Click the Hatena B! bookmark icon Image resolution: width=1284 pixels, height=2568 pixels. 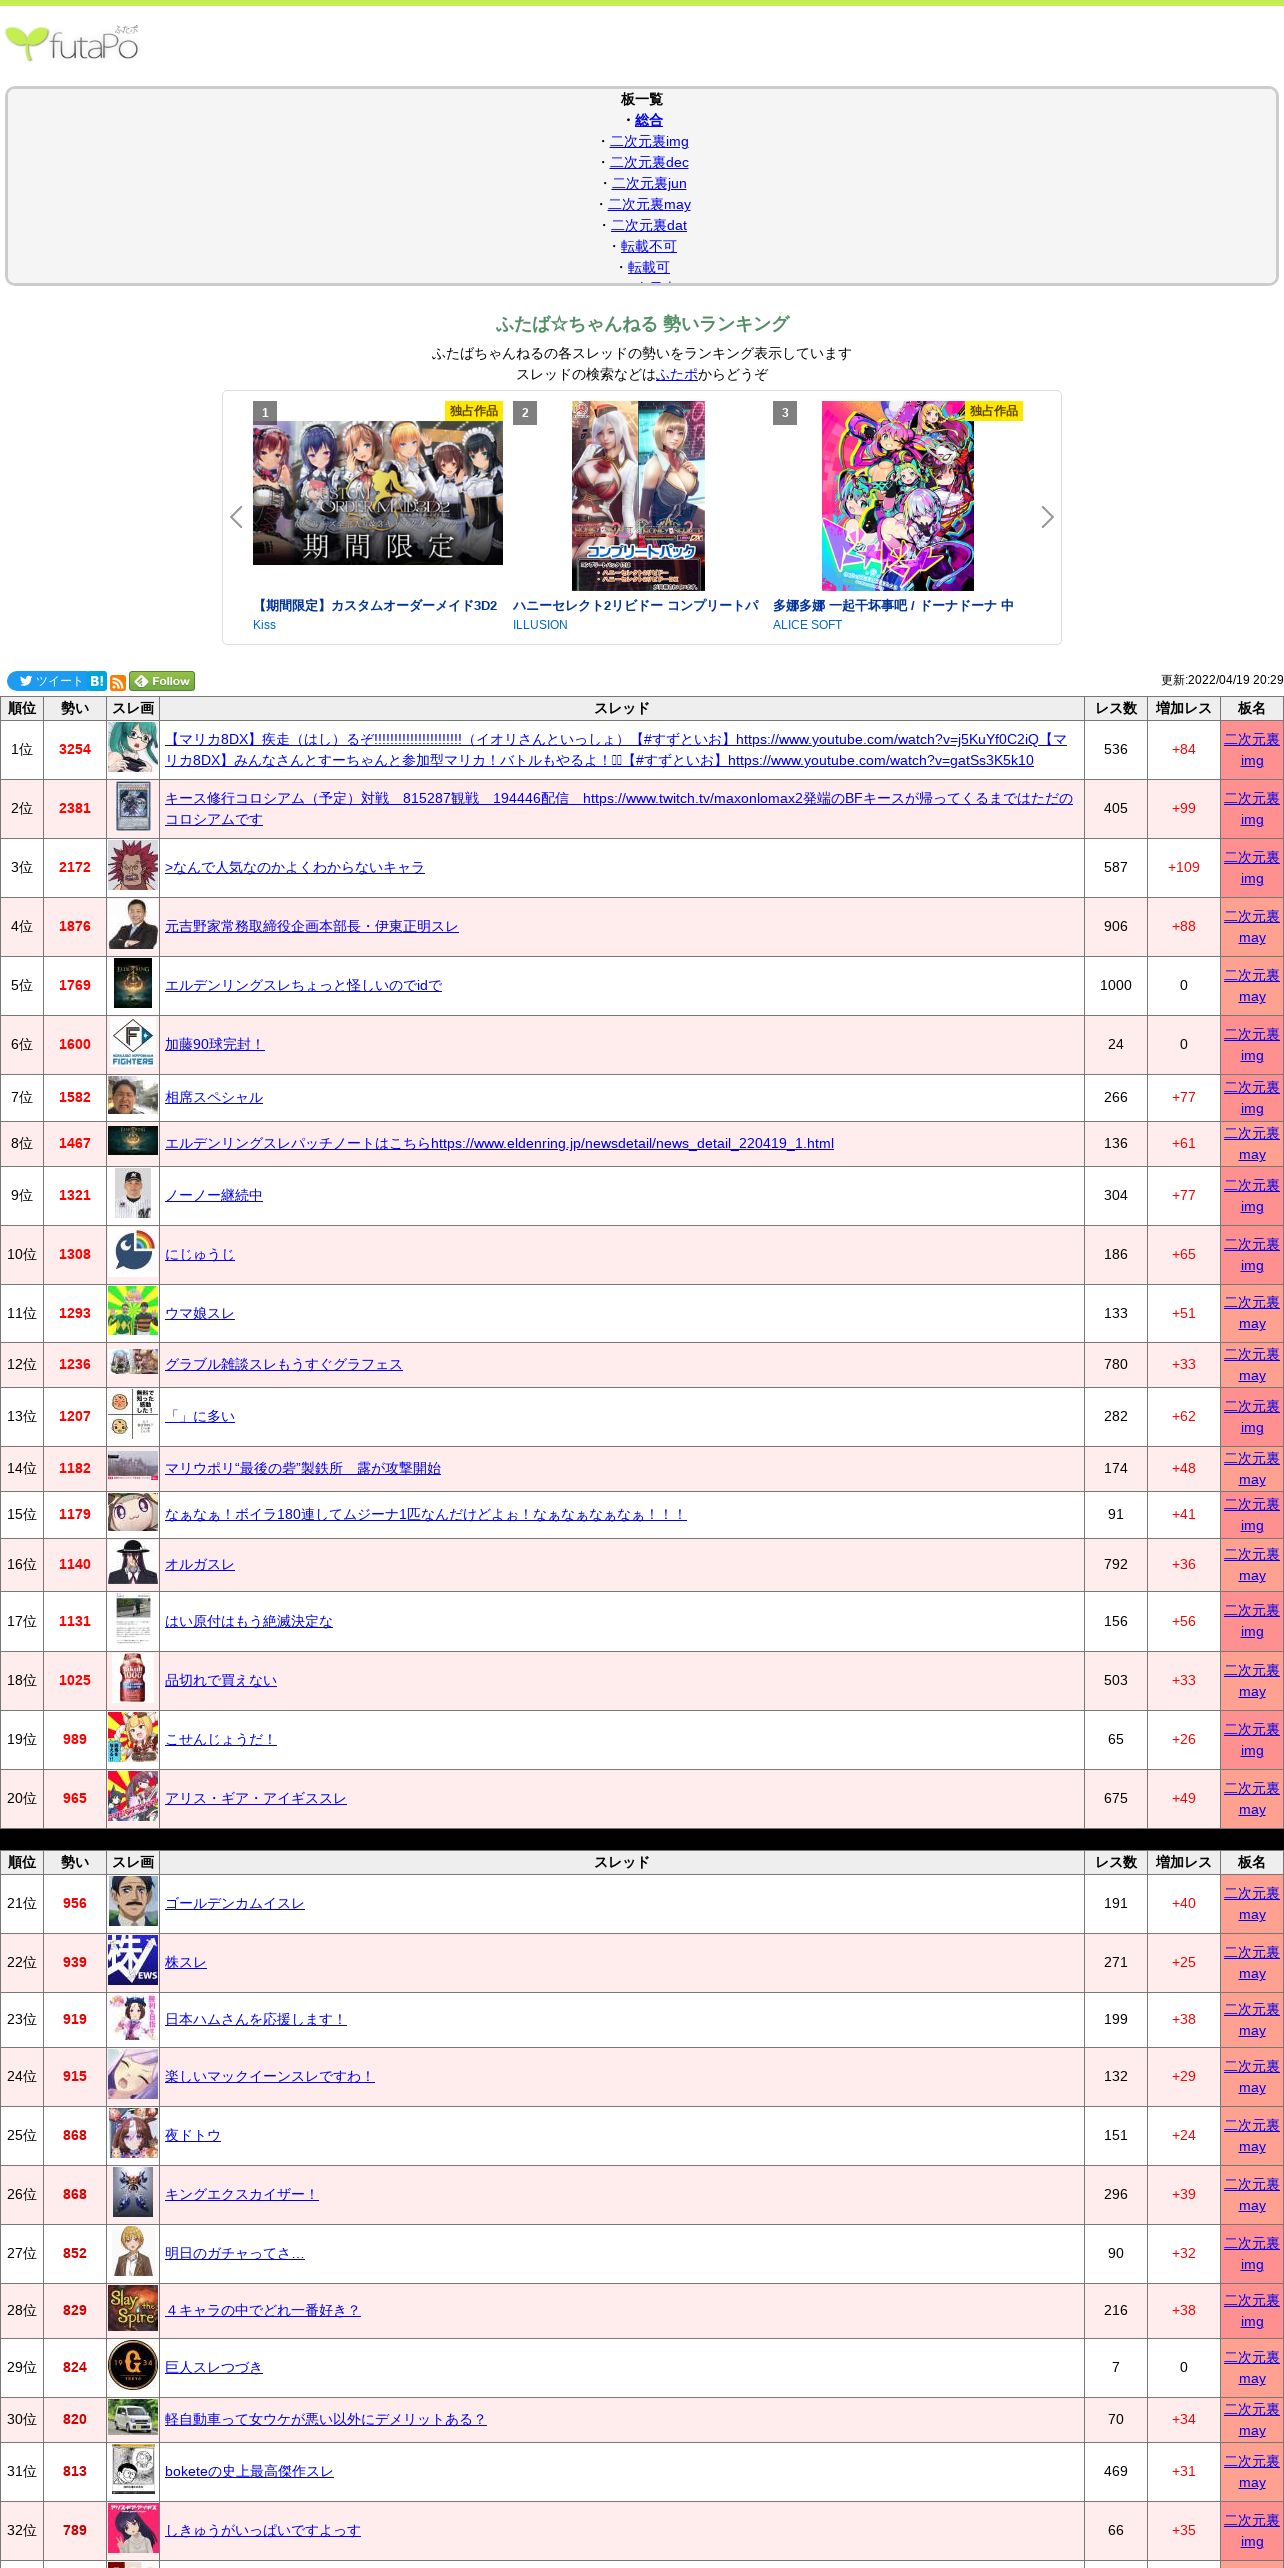pos(97,681)
